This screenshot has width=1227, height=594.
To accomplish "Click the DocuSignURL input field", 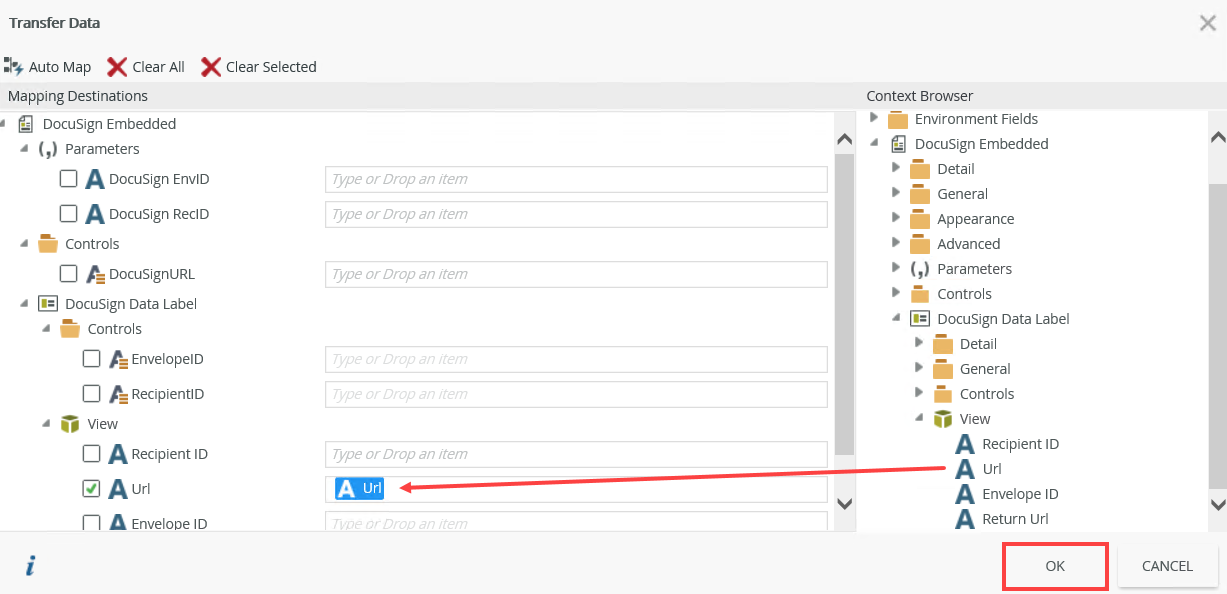I will 576,274.
